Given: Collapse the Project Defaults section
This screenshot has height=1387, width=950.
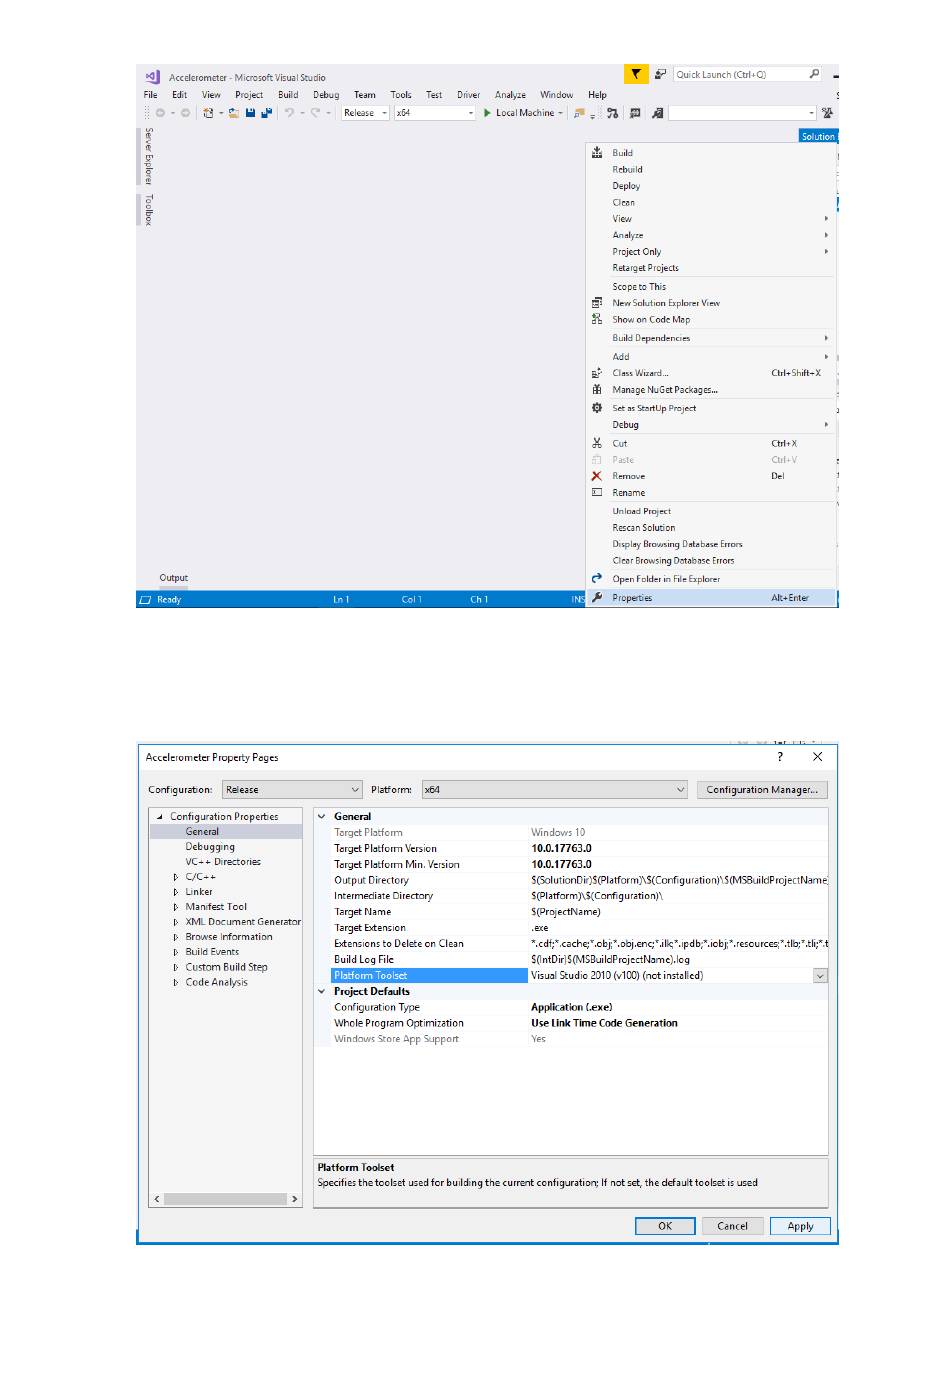Looking at the screenshot, I should click(322, 992).
